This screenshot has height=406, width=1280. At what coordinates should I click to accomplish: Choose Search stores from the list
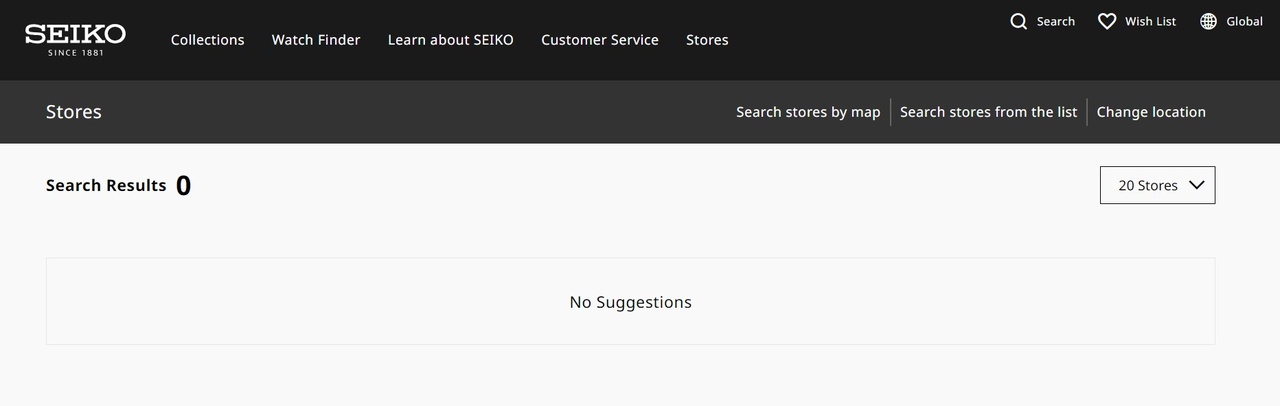tap(988, 112)
